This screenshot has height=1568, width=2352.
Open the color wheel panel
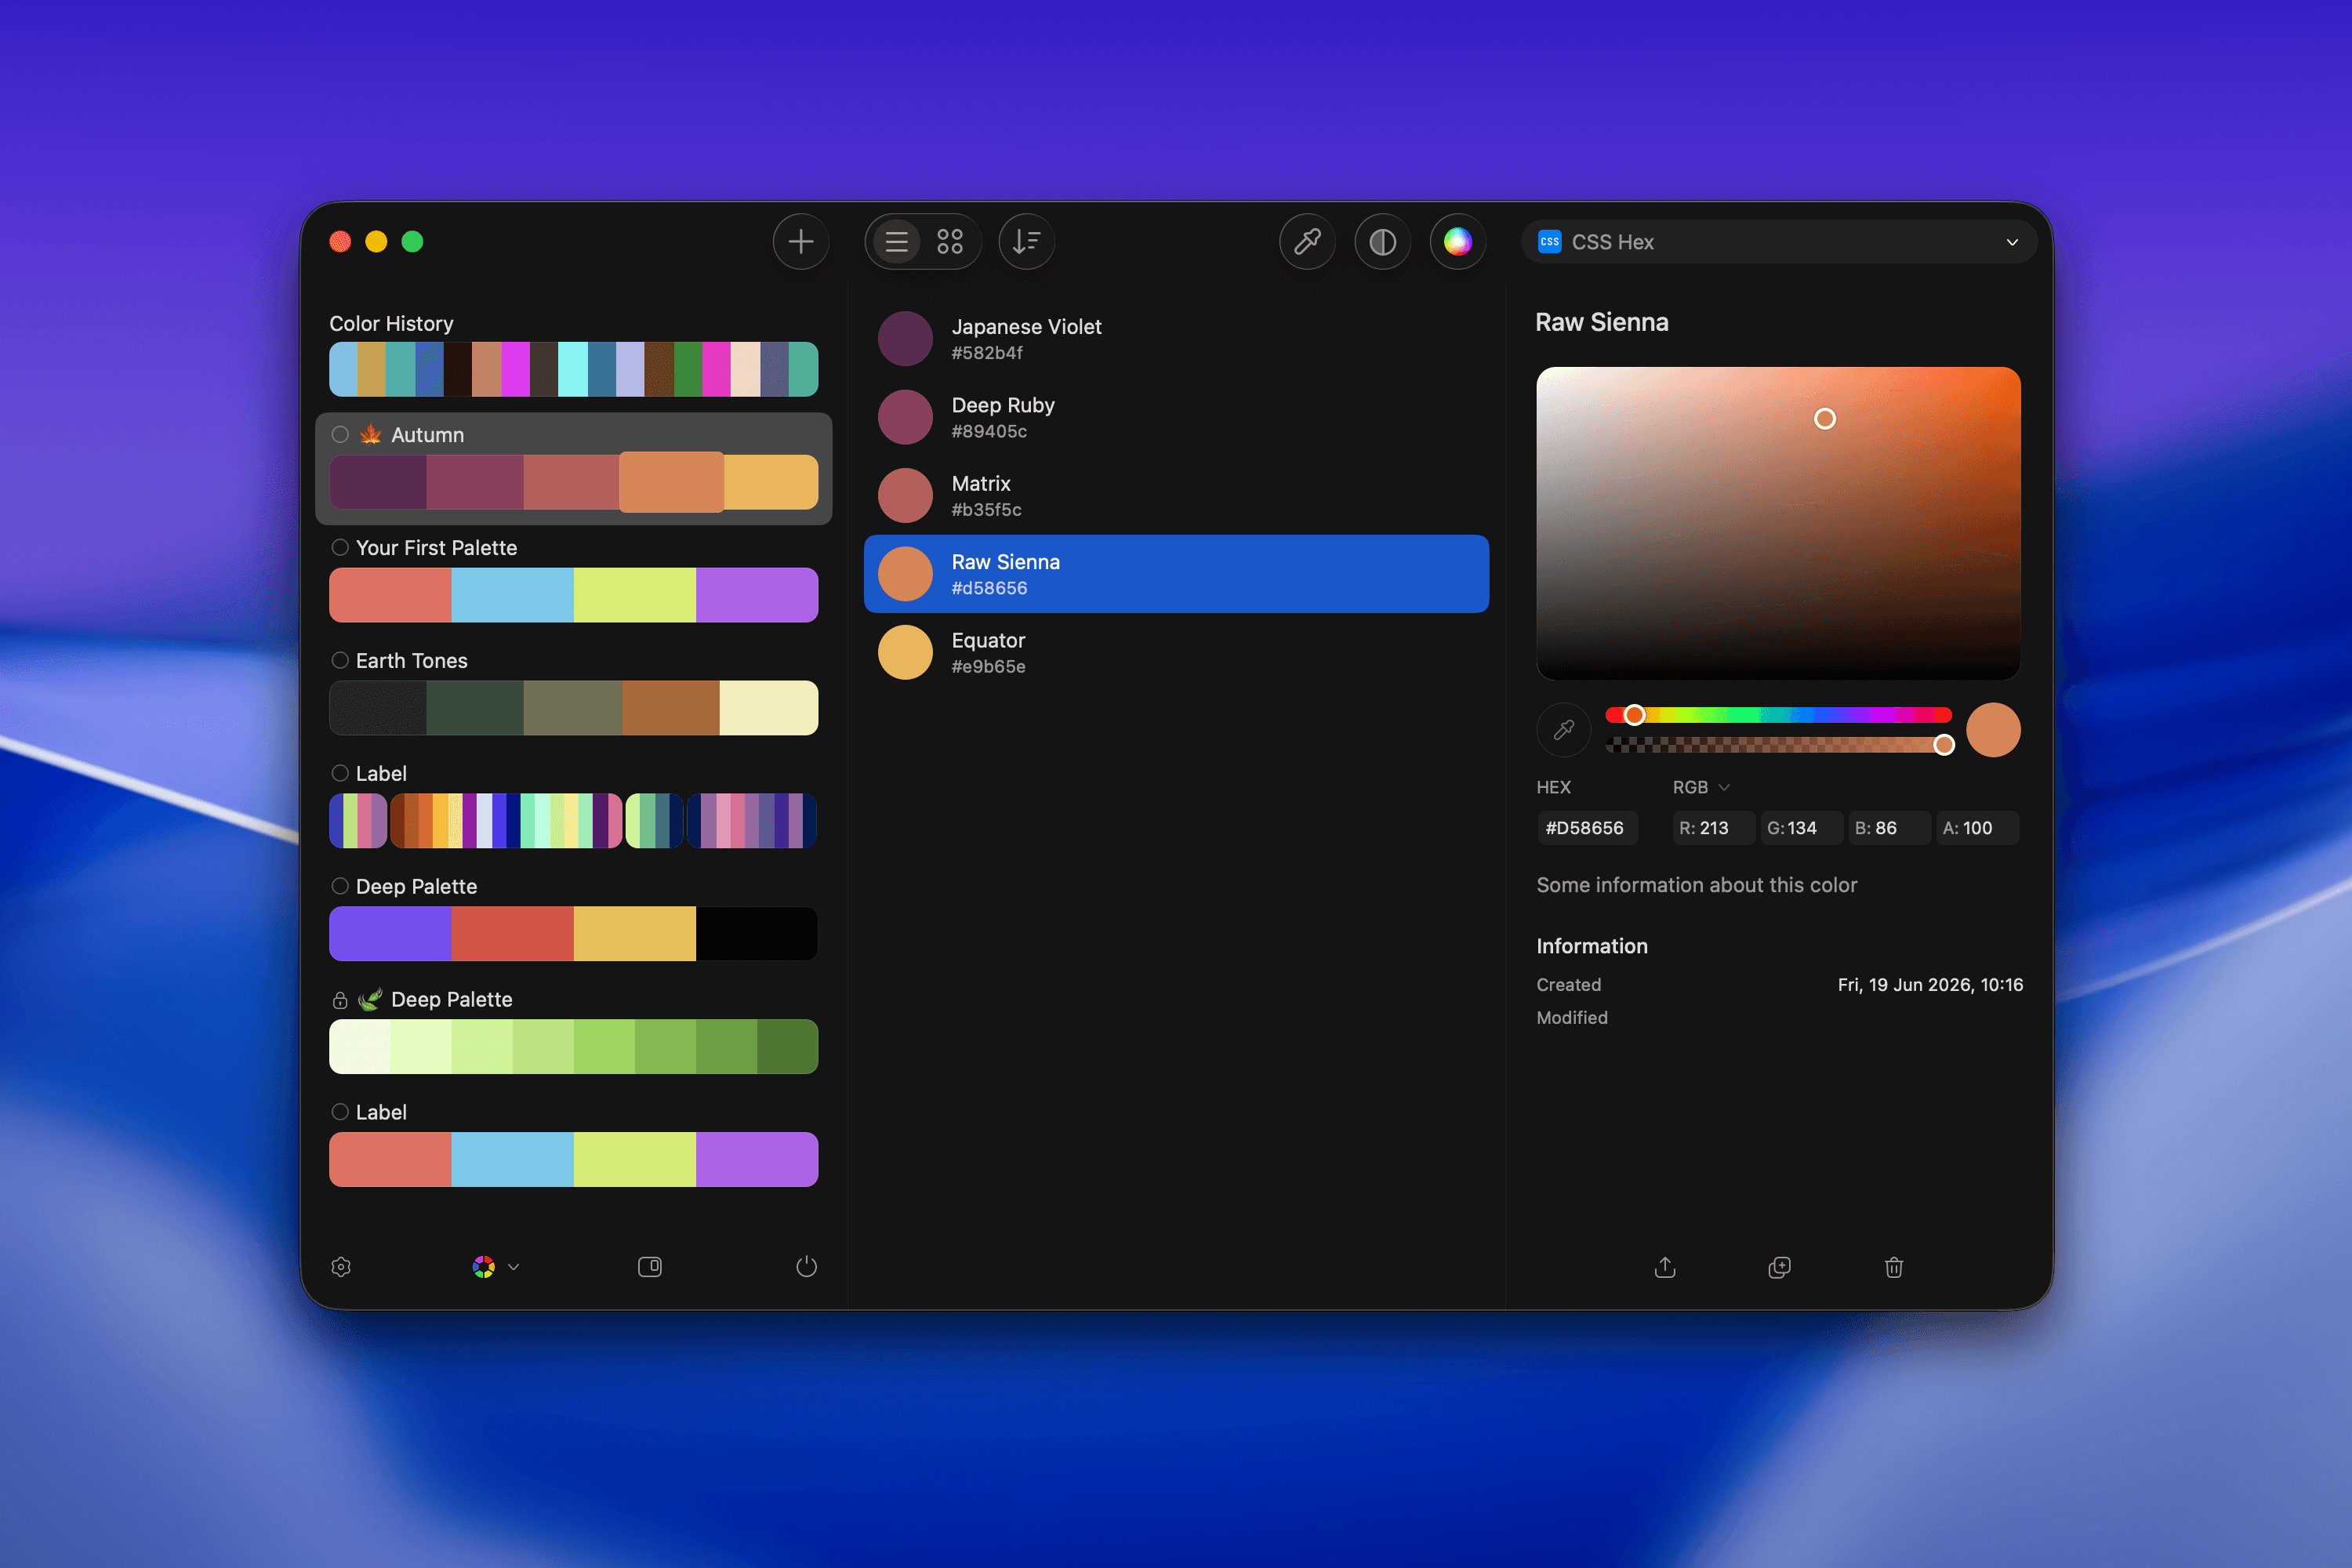pyautogui.click(x=1457, y=241)
